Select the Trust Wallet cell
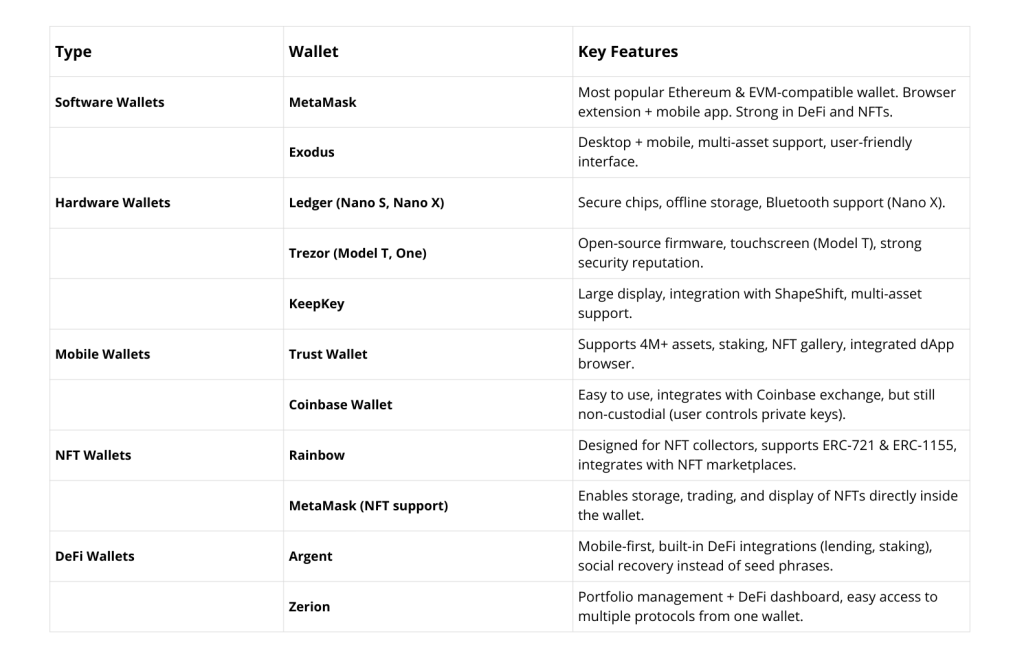Screen dimensions: 1024x667 328,354
